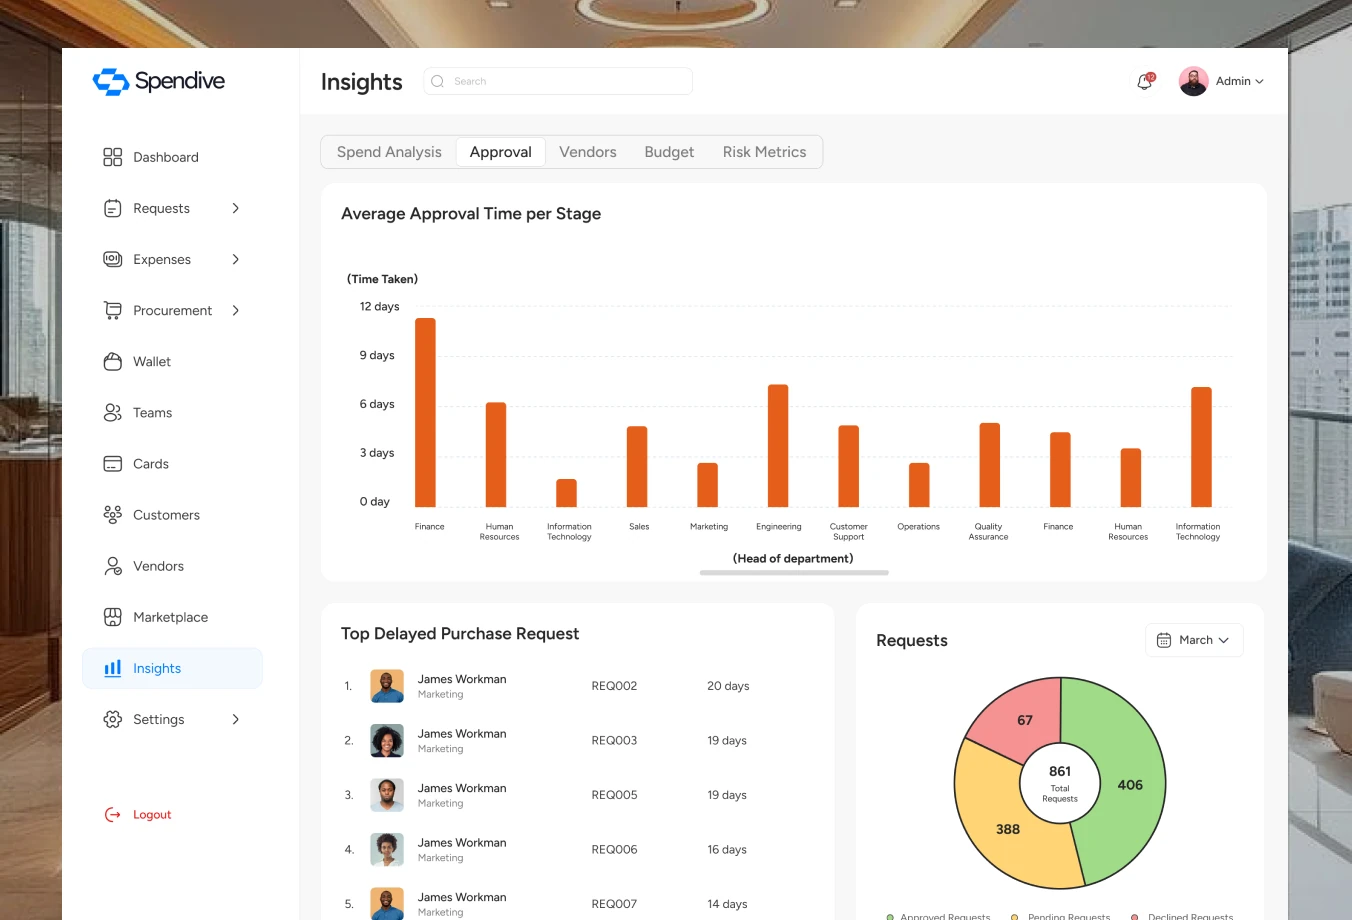
Task: Go to the Risk Metrics tab
Action: point(764,152)
